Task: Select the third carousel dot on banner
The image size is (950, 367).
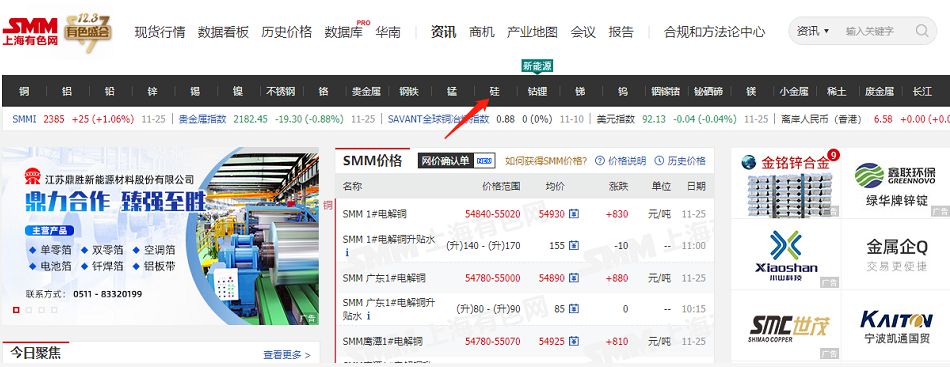Action: point(42,310)
